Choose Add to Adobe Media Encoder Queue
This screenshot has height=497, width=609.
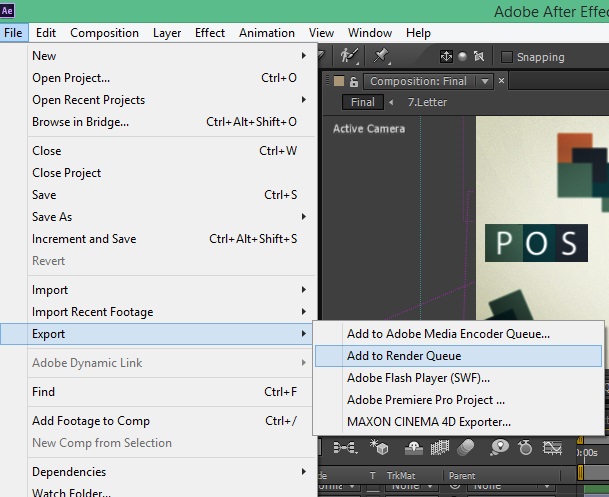[x=458, y=334]
